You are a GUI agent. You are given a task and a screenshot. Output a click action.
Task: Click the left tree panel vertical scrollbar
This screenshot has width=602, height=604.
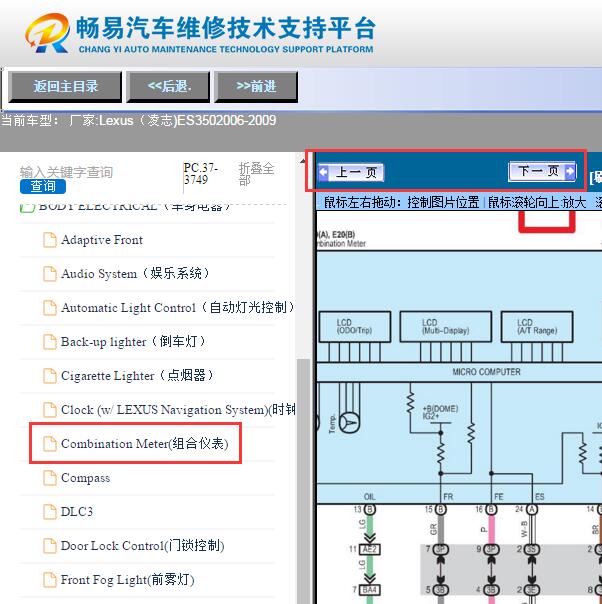pos(303,480)
